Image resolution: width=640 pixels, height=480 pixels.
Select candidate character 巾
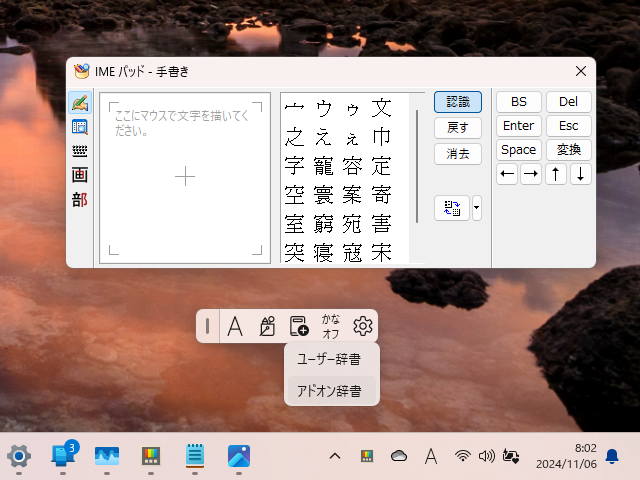click(x=381, y=137)
